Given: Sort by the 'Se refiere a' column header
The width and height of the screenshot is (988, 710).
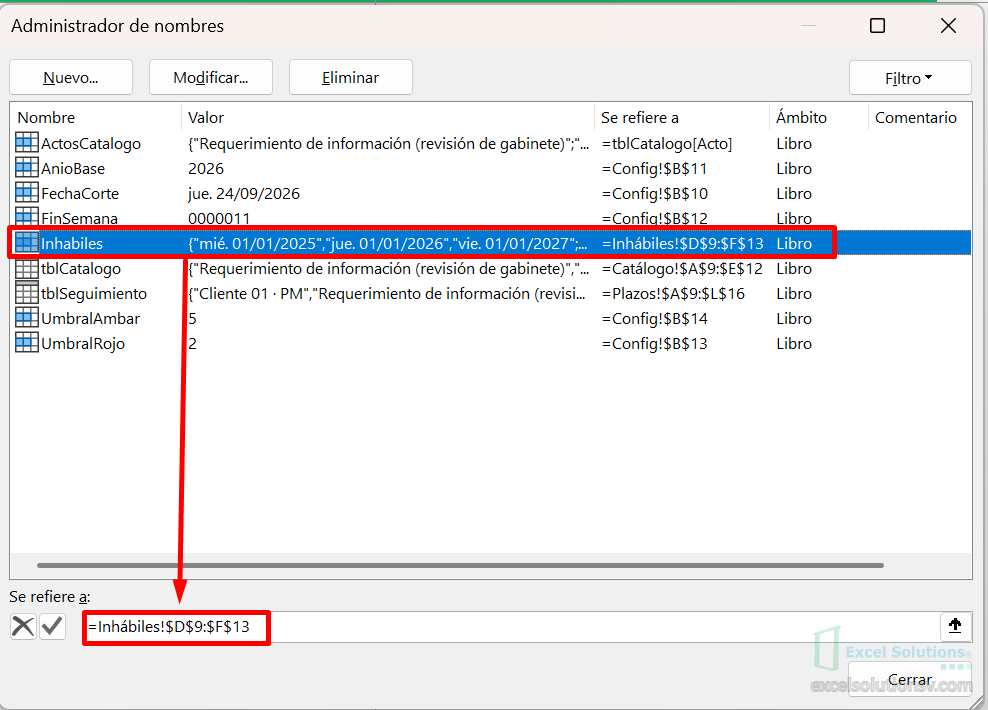Looking at the screenshot, I should 682,117.
